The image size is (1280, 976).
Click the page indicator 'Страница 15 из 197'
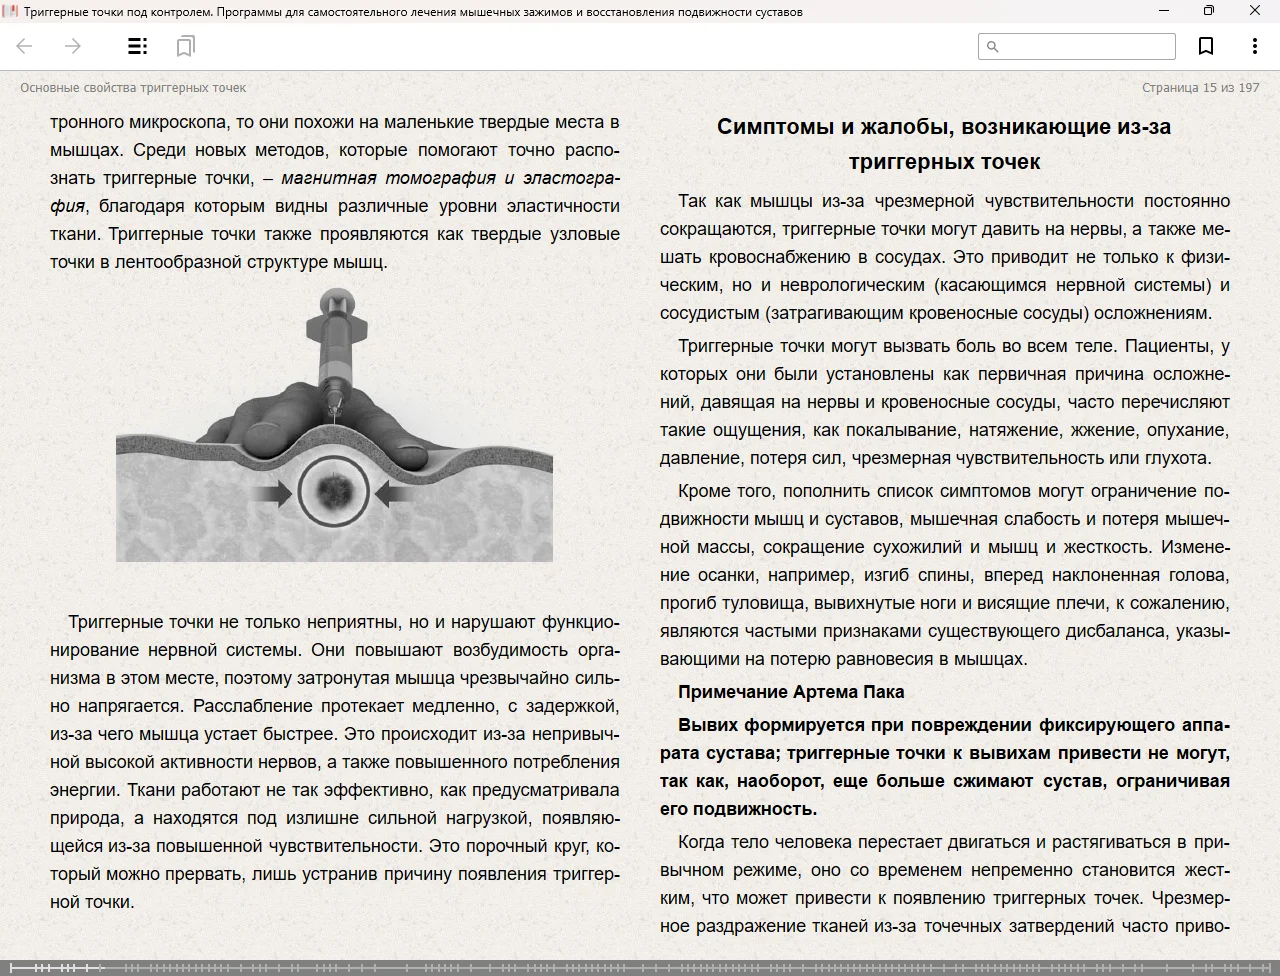1200,88
